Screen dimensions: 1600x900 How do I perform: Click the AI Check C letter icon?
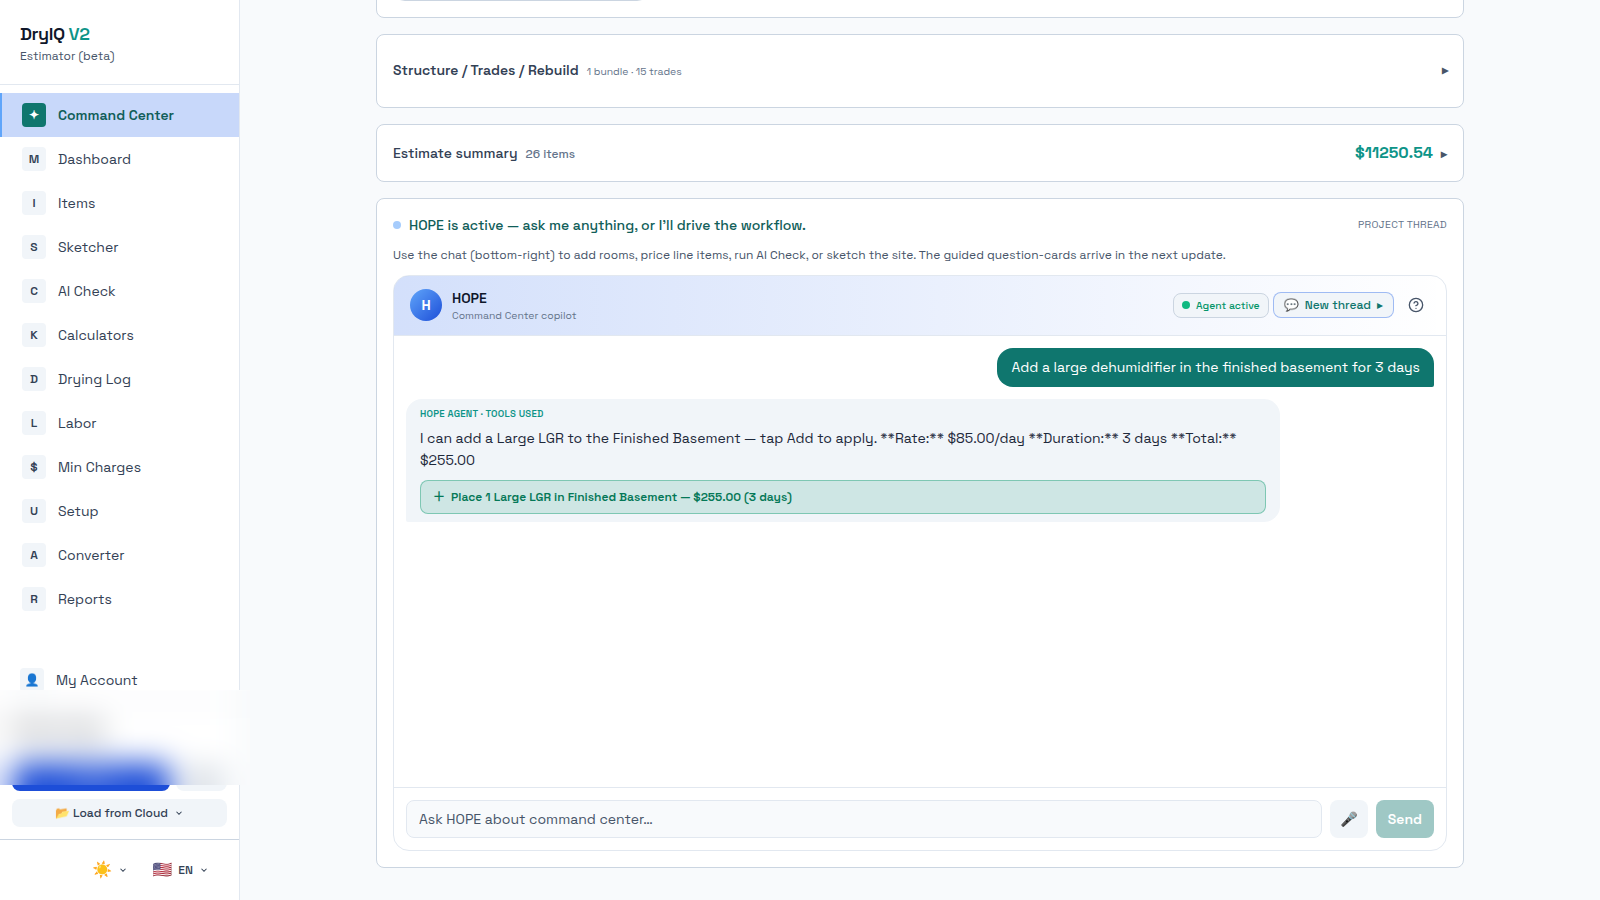pos(34,291)
